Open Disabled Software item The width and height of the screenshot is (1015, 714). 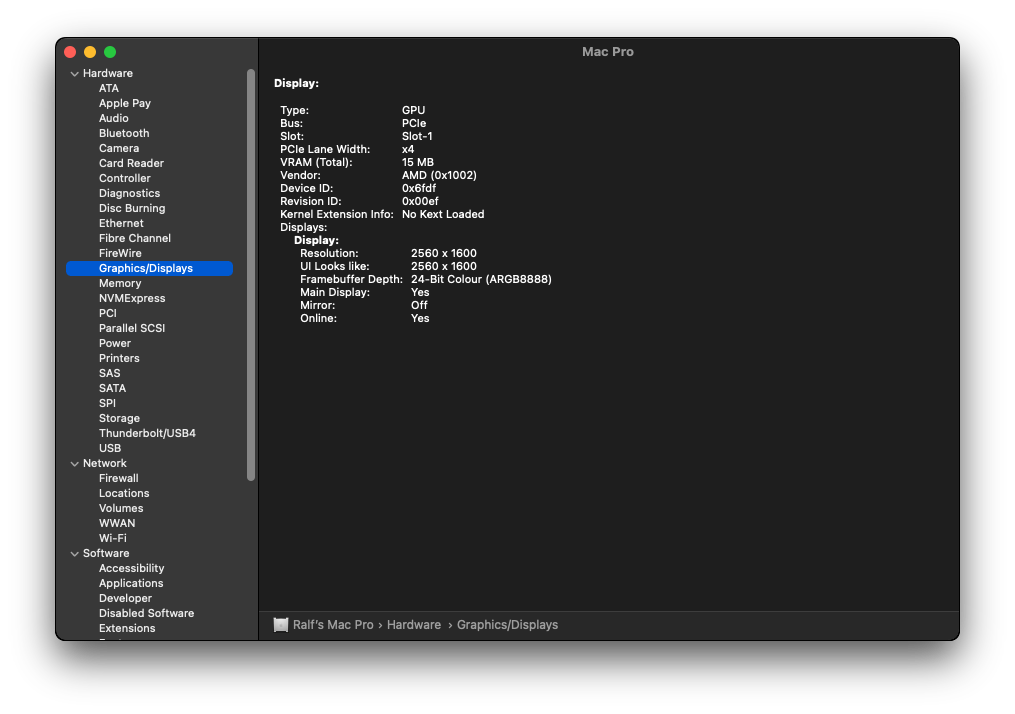(x=146, y=613)
